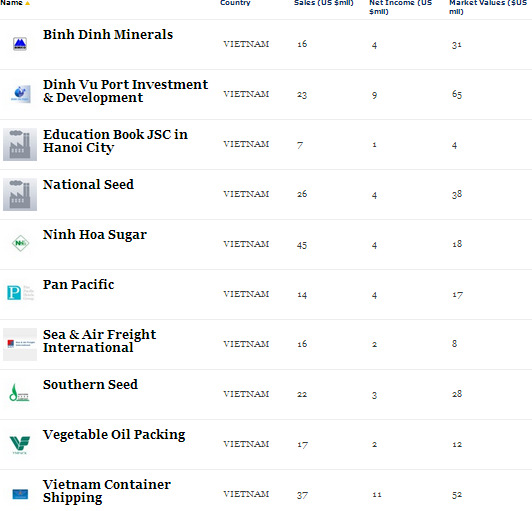This screenshot has width=532, height=511.
Task: Click the Vietnam Container Shipping logo
Action: (x=20, y=494)
